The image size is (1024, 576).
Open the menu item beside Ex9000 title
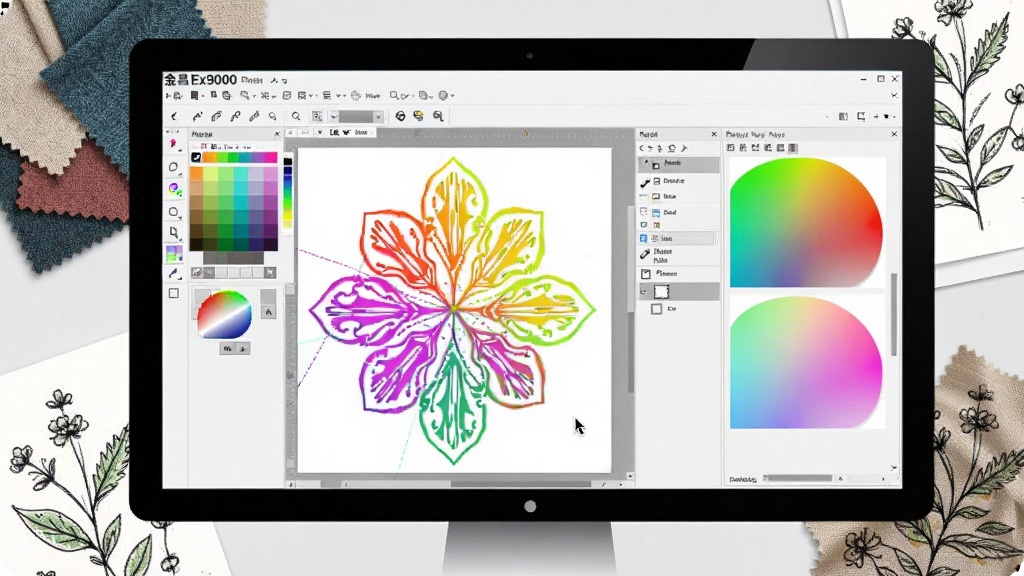[x=251, y=80]
